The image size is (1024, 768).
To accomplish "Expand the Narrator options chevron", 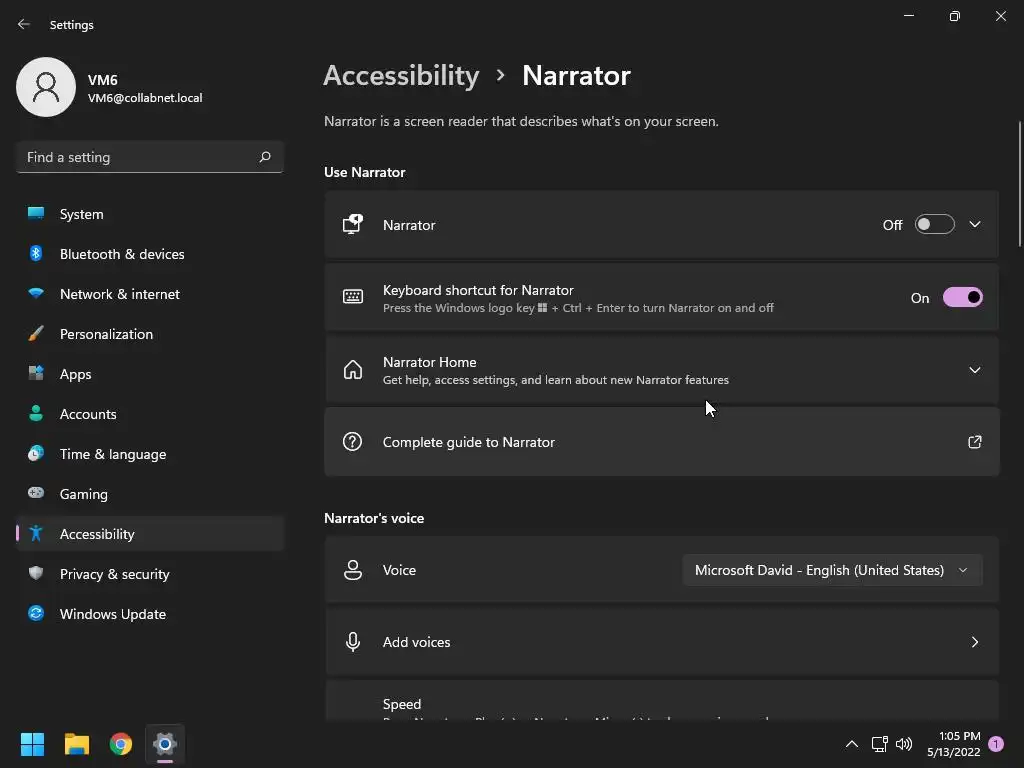I will tap(975, 225).
